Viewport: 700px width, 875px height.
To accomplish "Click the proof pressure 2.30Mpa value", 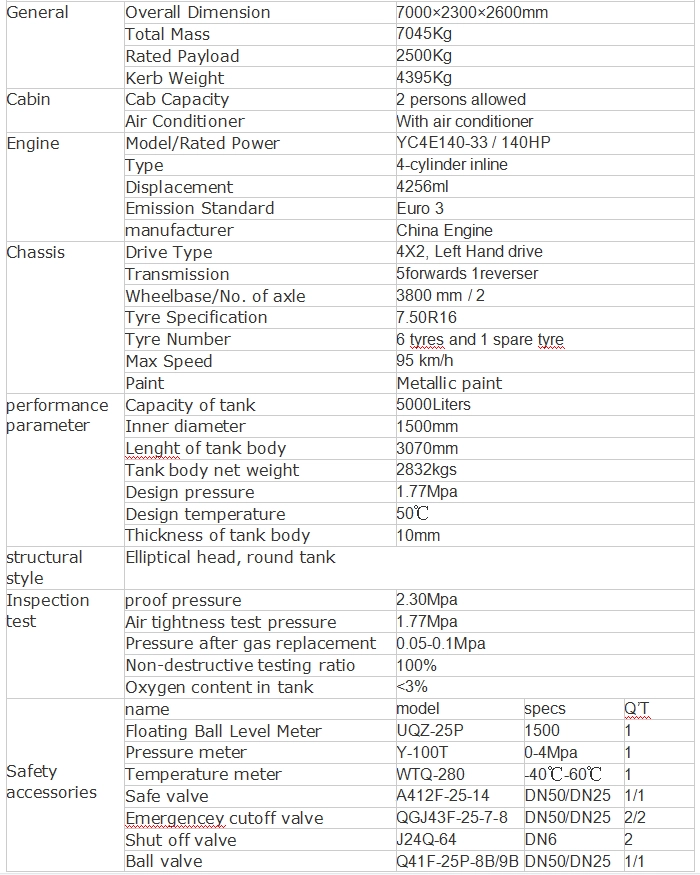I will [x=427, y=600].
